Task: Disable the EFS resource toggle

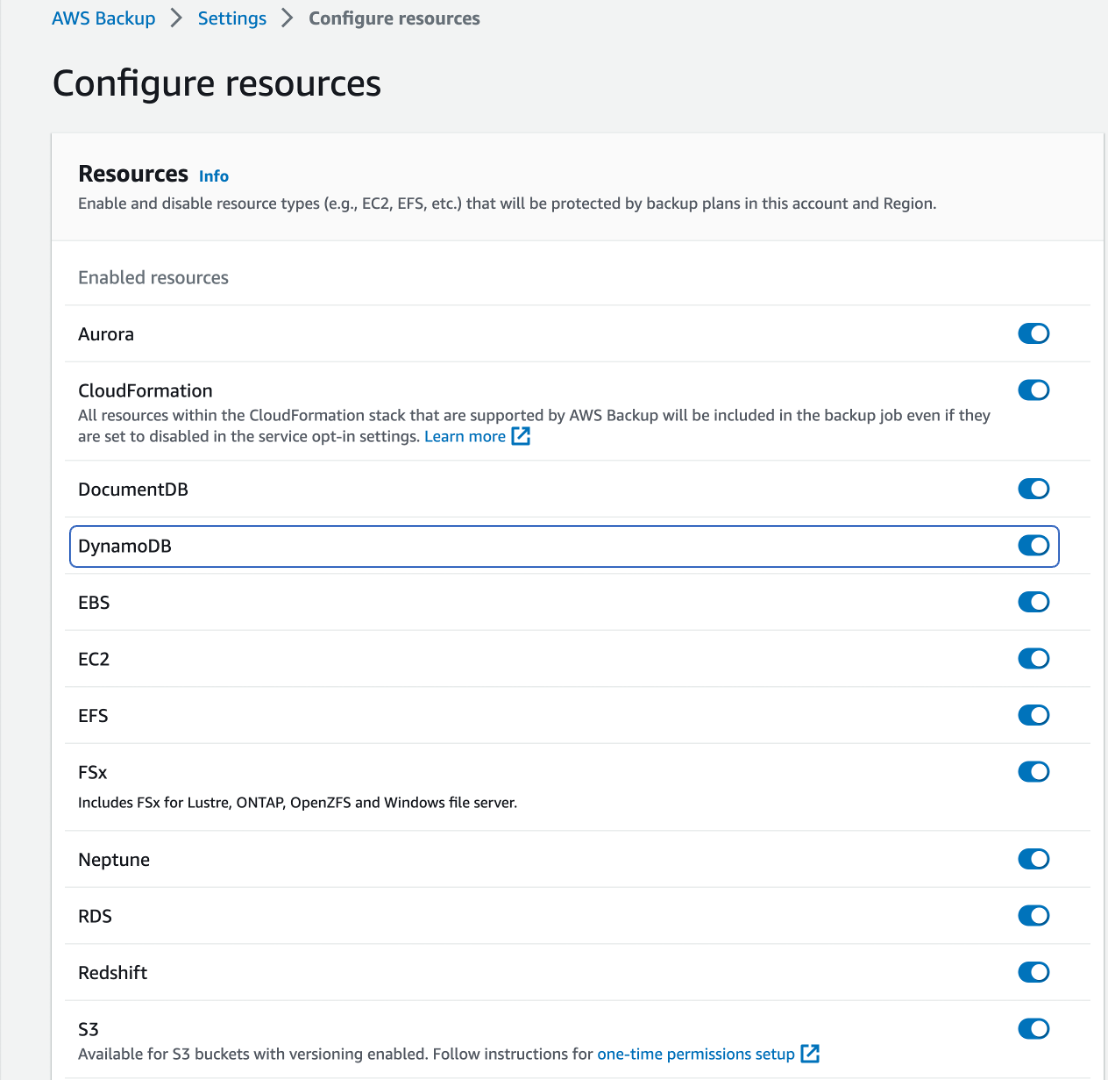Action: (1033, 715)
